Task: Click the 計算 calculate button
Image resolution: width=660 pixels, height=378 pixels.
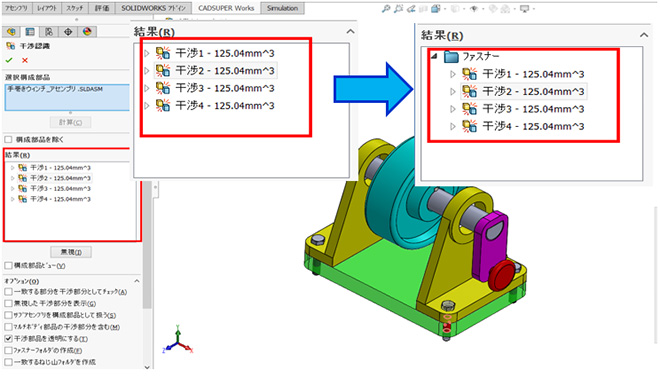Action: click(x=70, y=122)
